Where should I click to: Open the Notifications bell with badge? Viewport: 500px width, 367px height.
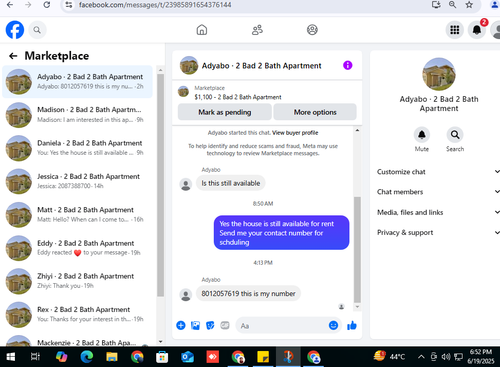click(477, 30)
